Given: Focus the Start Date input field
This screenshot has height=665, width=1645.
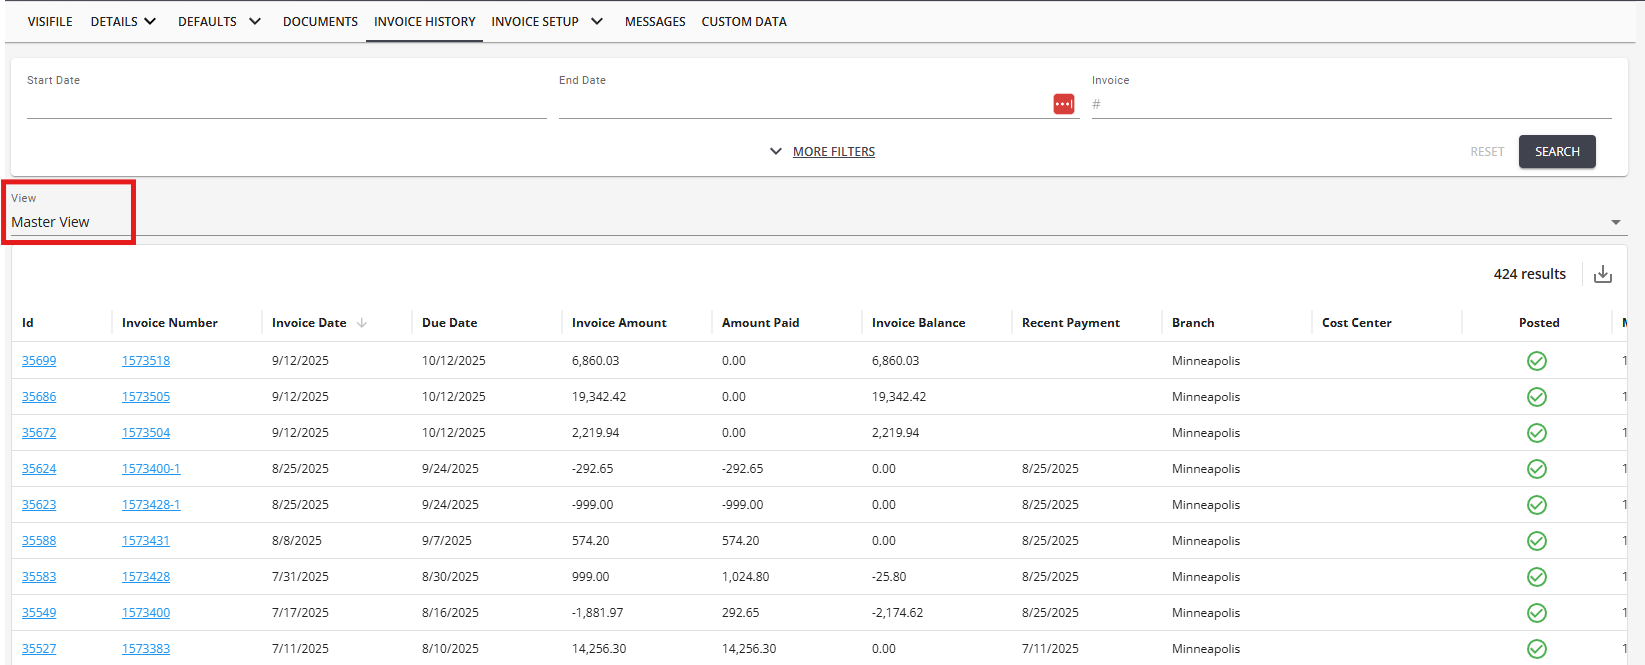Looking at the screenshot, I should point(287,104).
